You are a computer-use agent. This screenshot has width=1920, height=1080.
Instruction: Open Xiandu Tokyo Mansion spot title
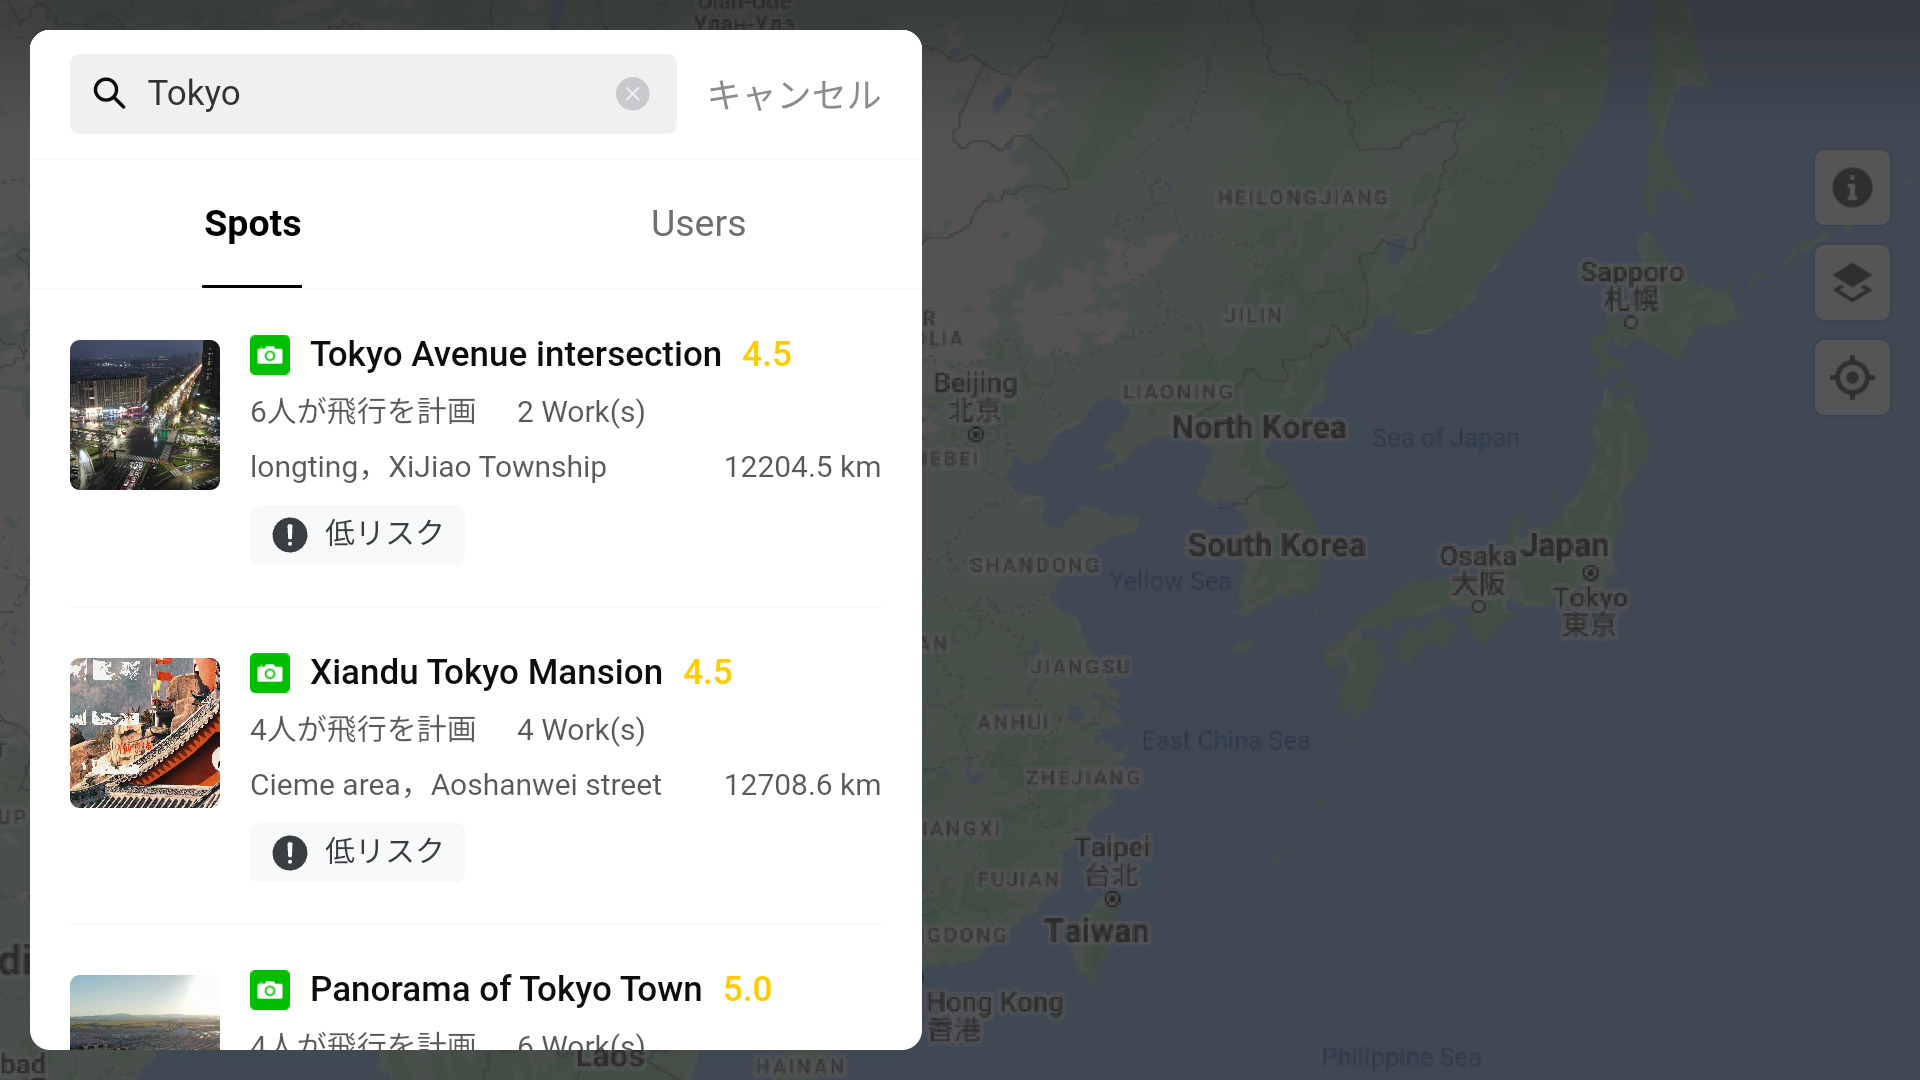tap(486, 672)
